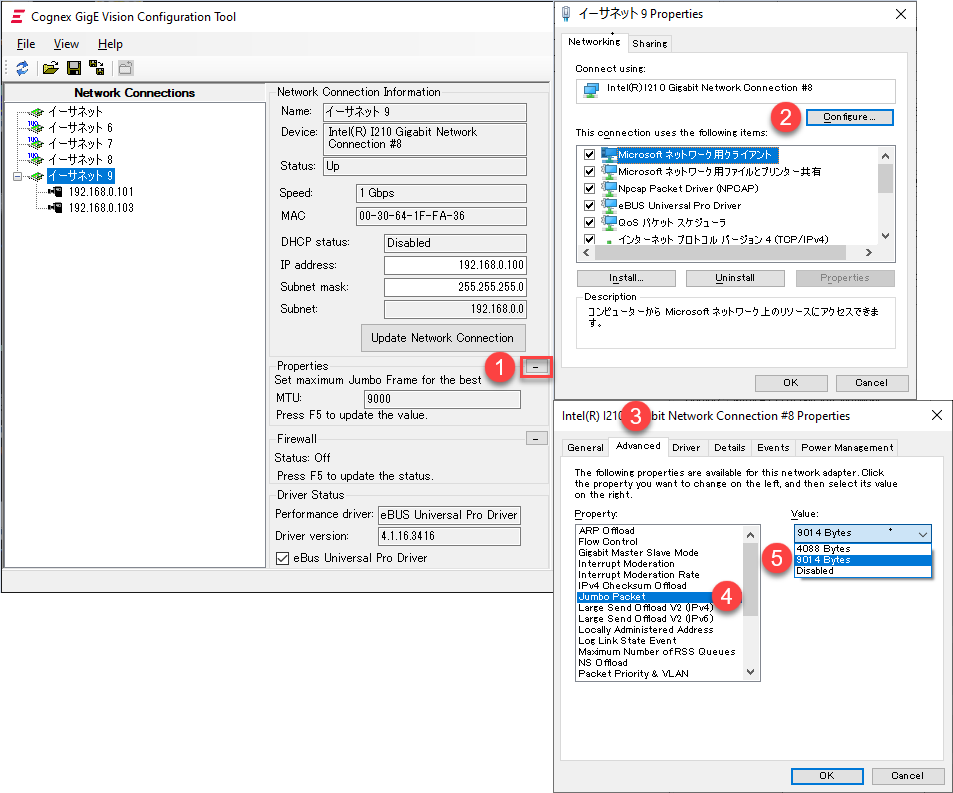Click the Open folder toolbar icon
Image resolution: width=953 pixels, height=793 pixels.
click(x=50, y=68)
